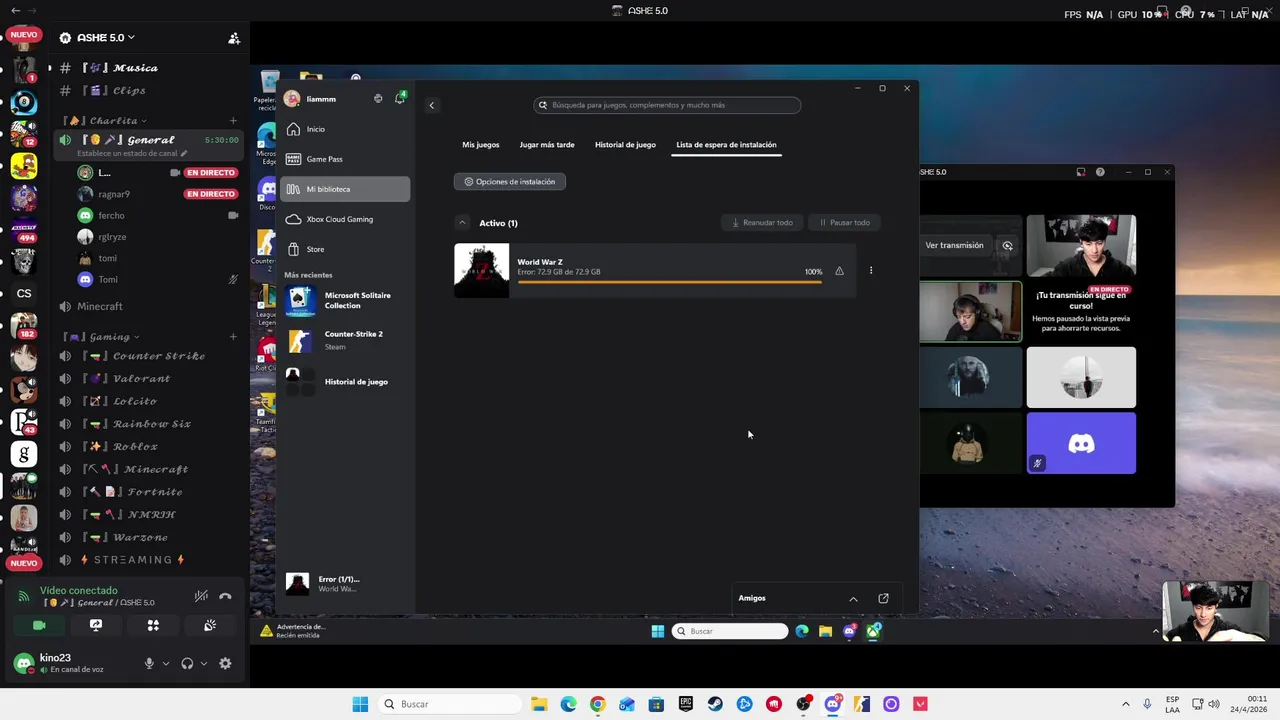Click the Discord logo video tile
The image size is (1280, 720).
(x=1081, y=443)
